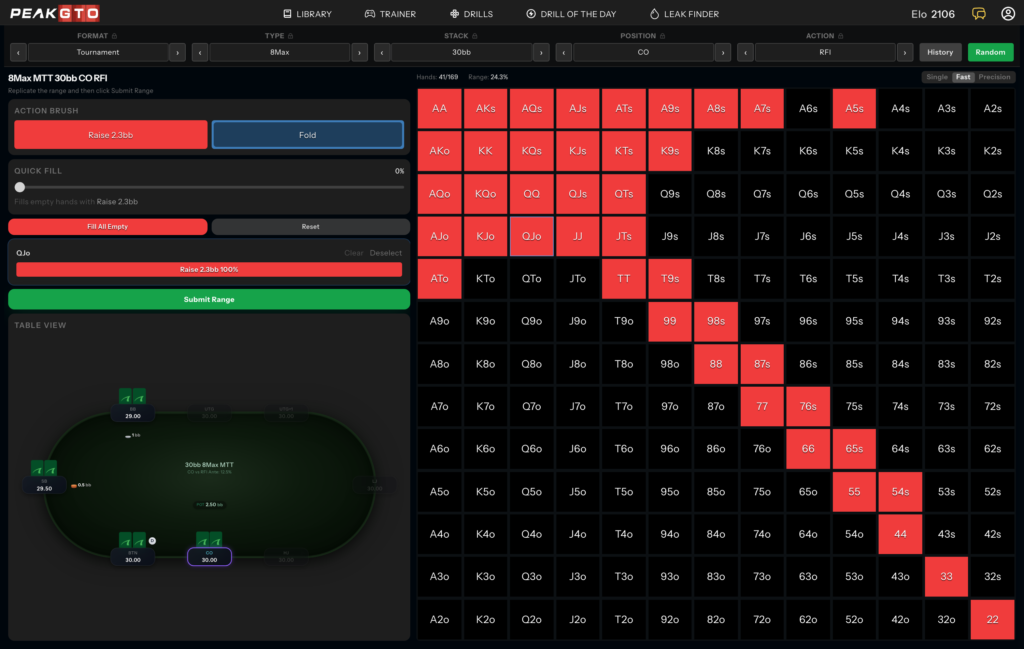Open the Leak Finder menu
Viewport: 1024px width, 649px height.
click(684, 14)
